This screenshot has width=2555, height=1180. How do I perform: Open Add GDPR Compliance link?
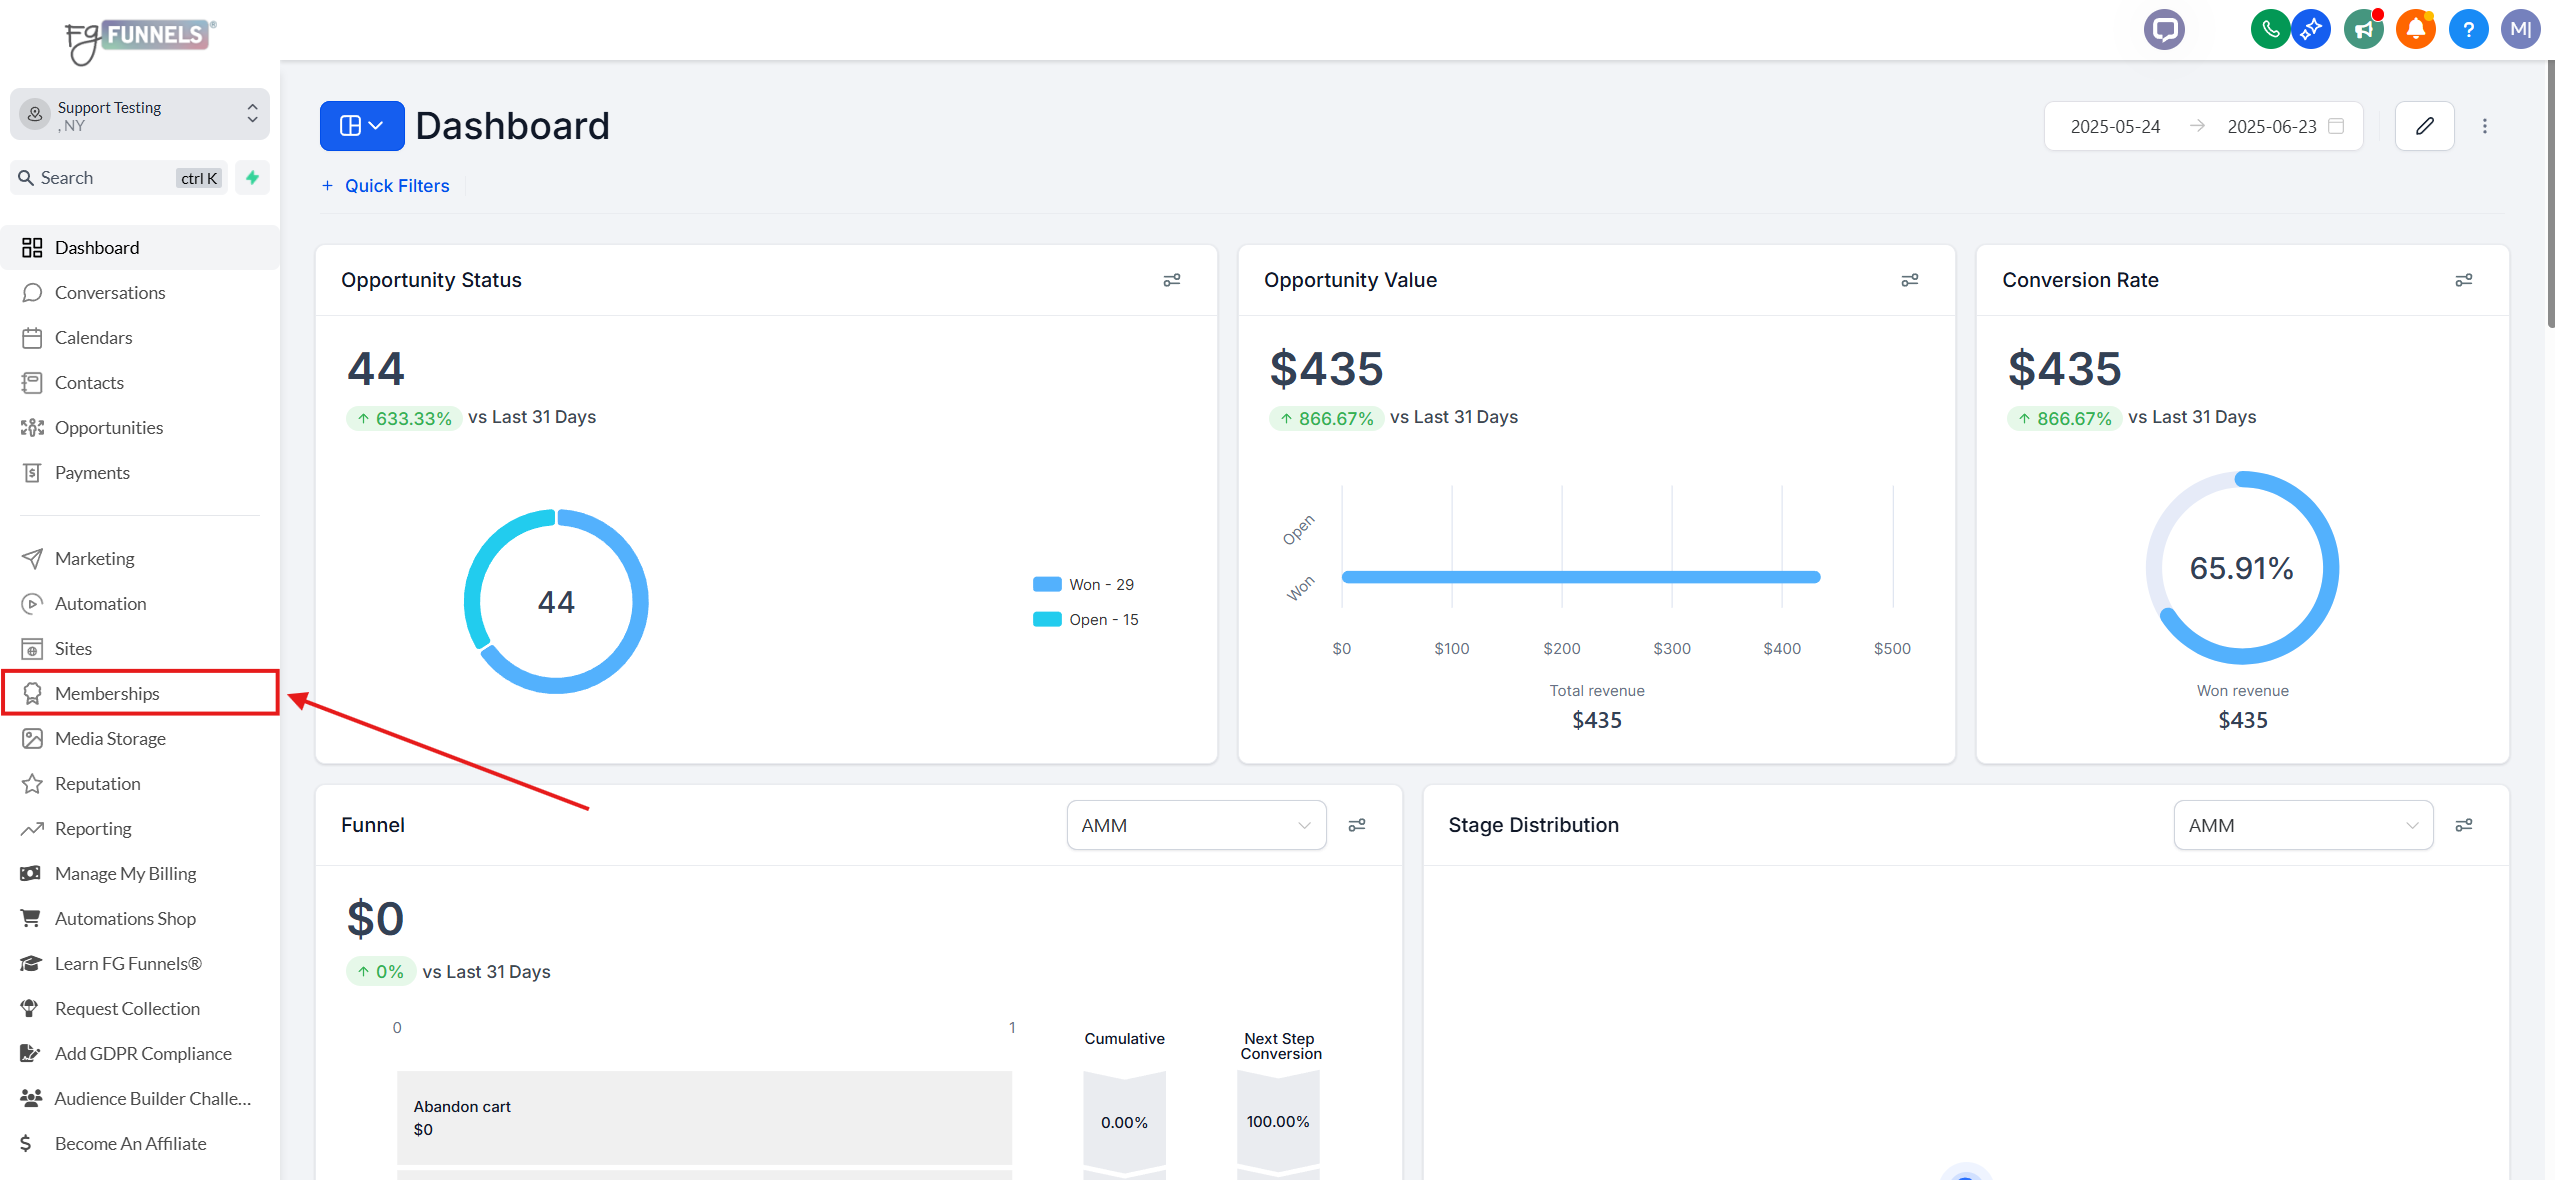pos(140,1053)
